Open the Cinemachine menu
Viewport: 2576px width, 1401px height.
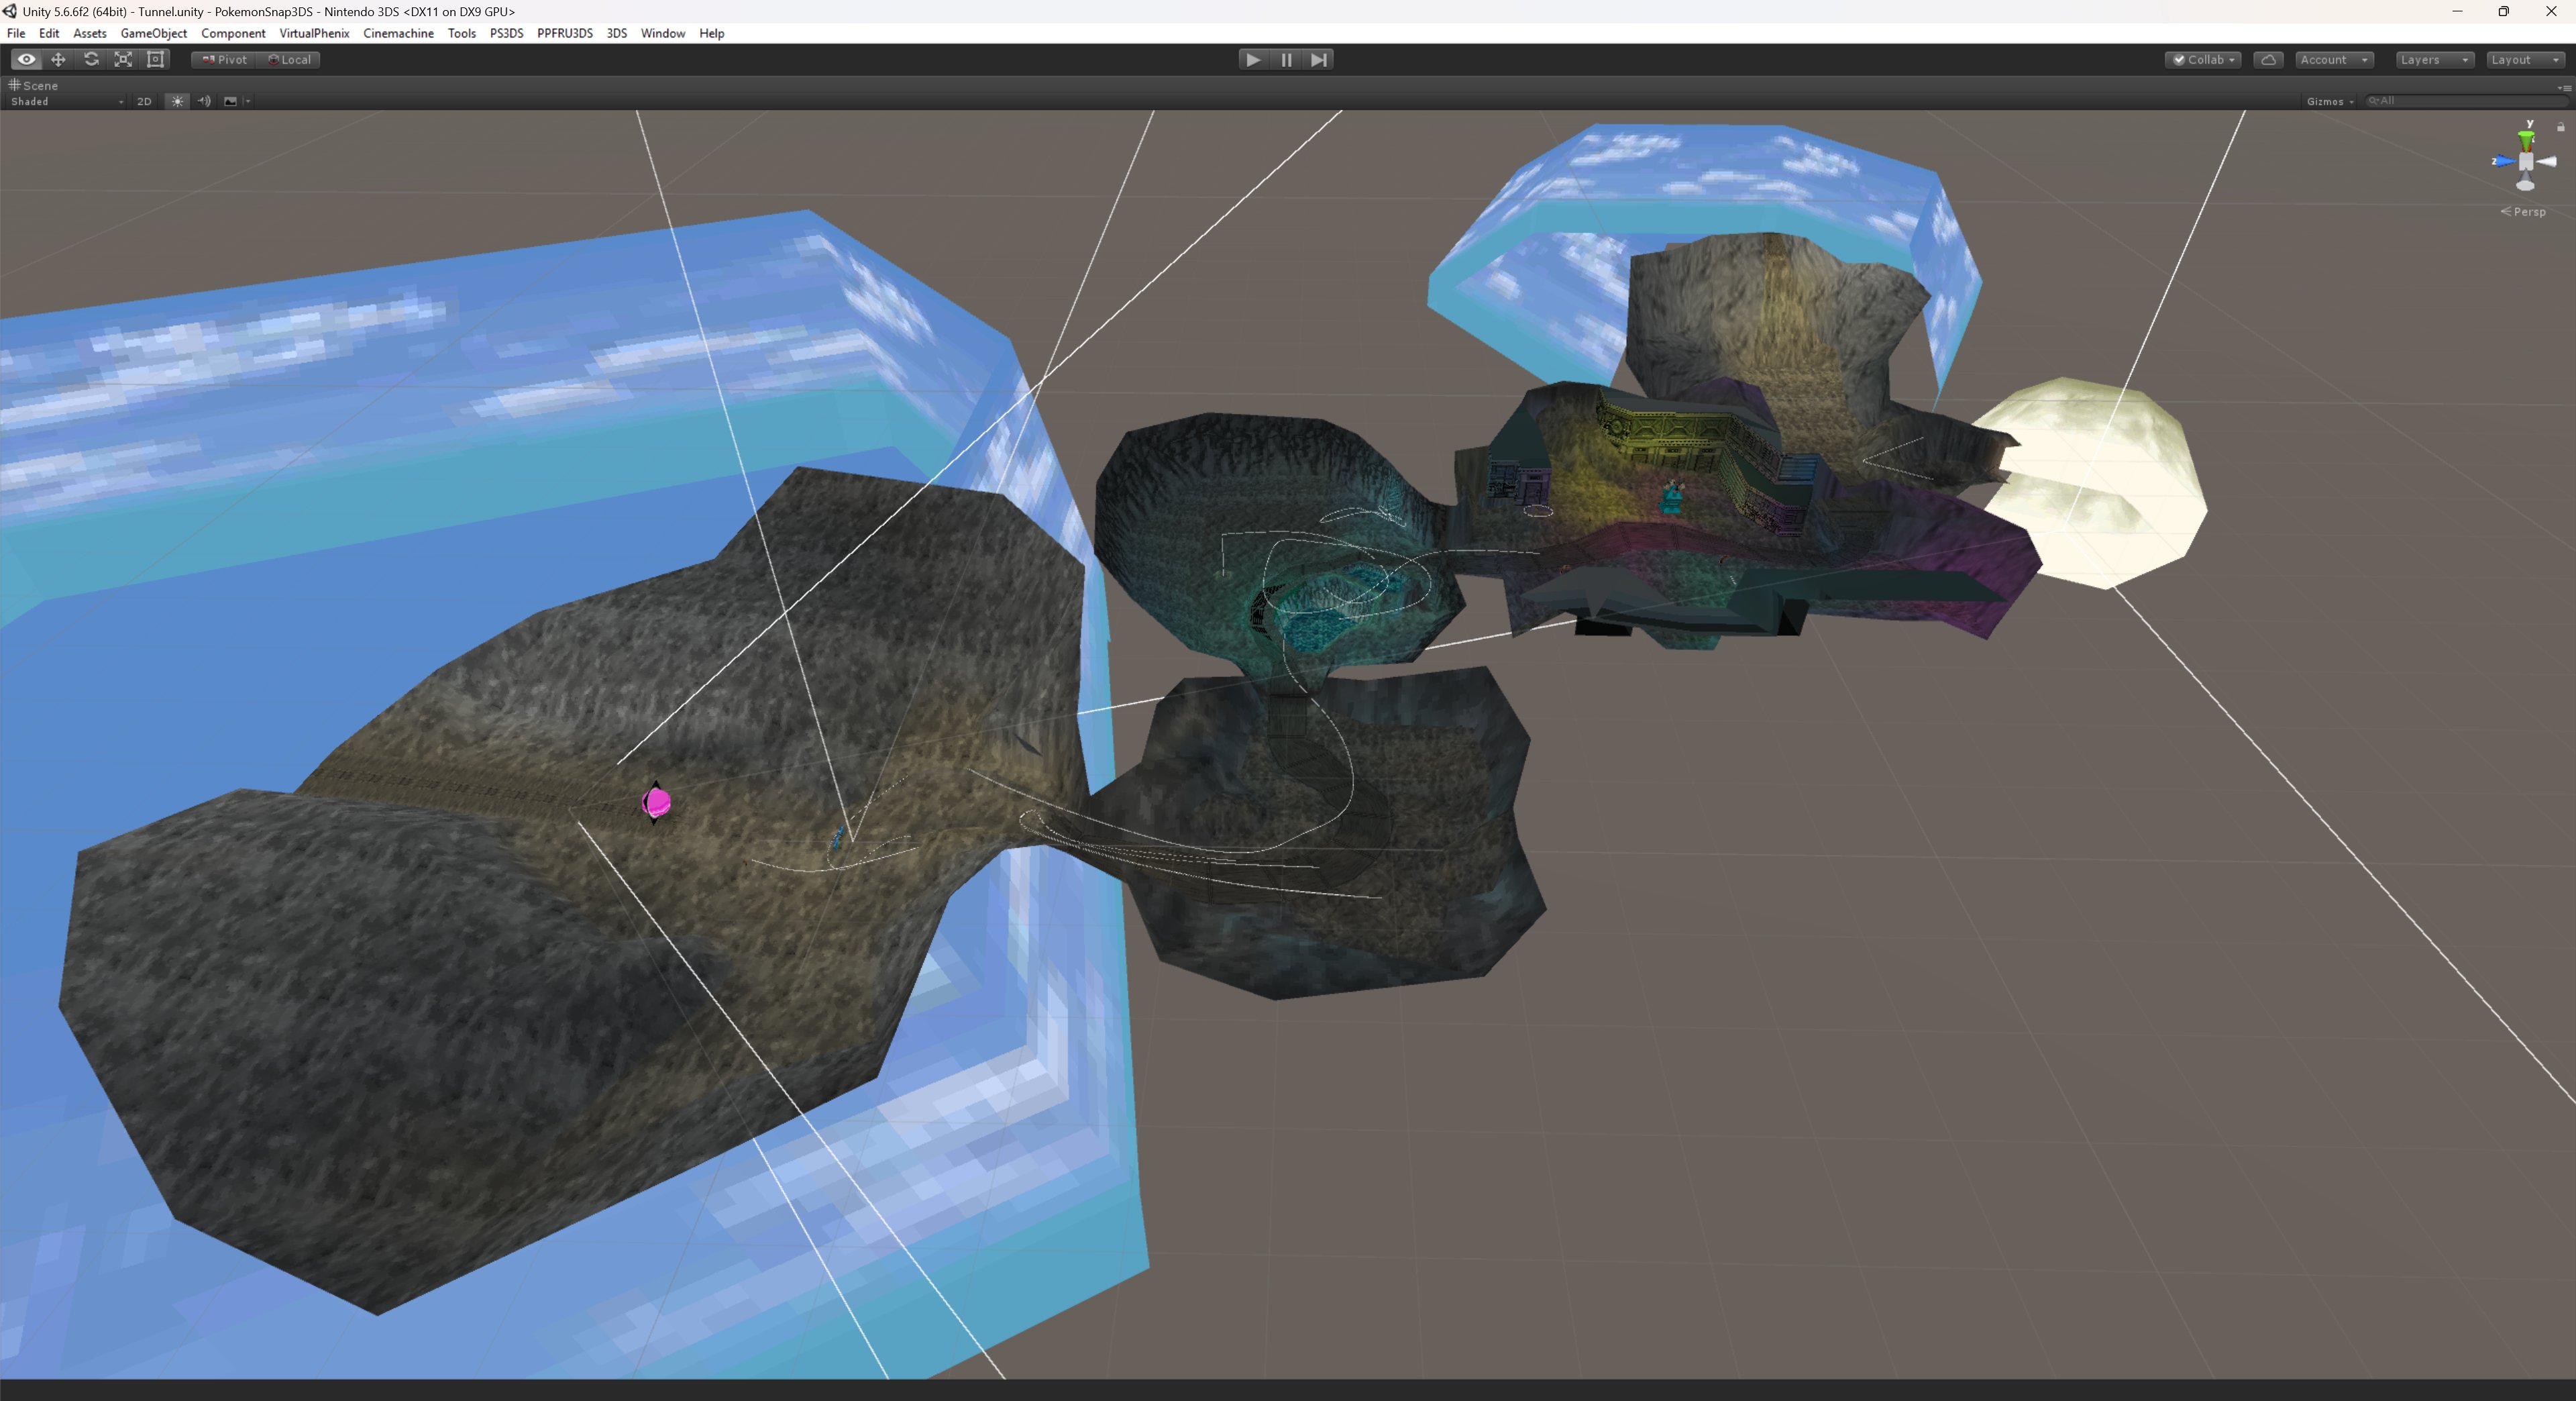pyautogui.click(x=398, y=33)
